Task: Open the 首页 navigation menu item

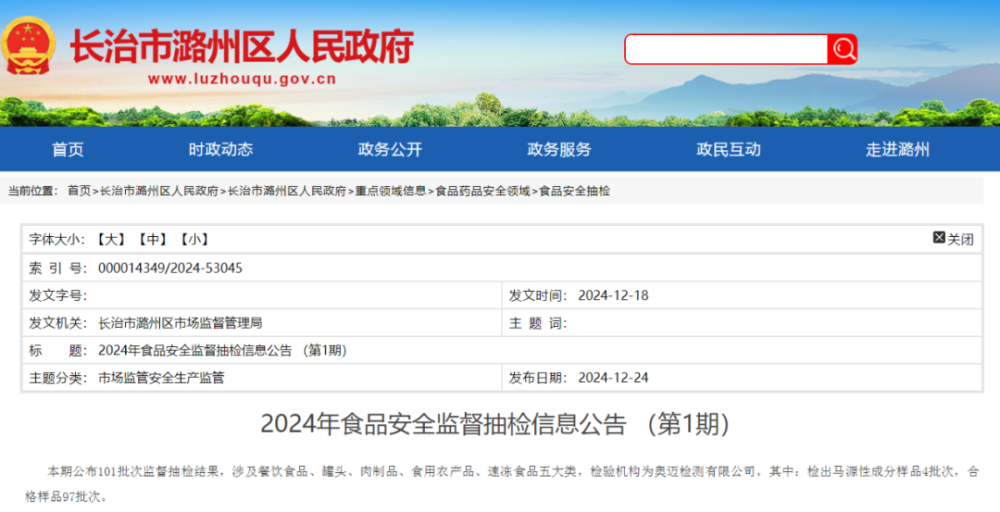Action: [68, 150]
